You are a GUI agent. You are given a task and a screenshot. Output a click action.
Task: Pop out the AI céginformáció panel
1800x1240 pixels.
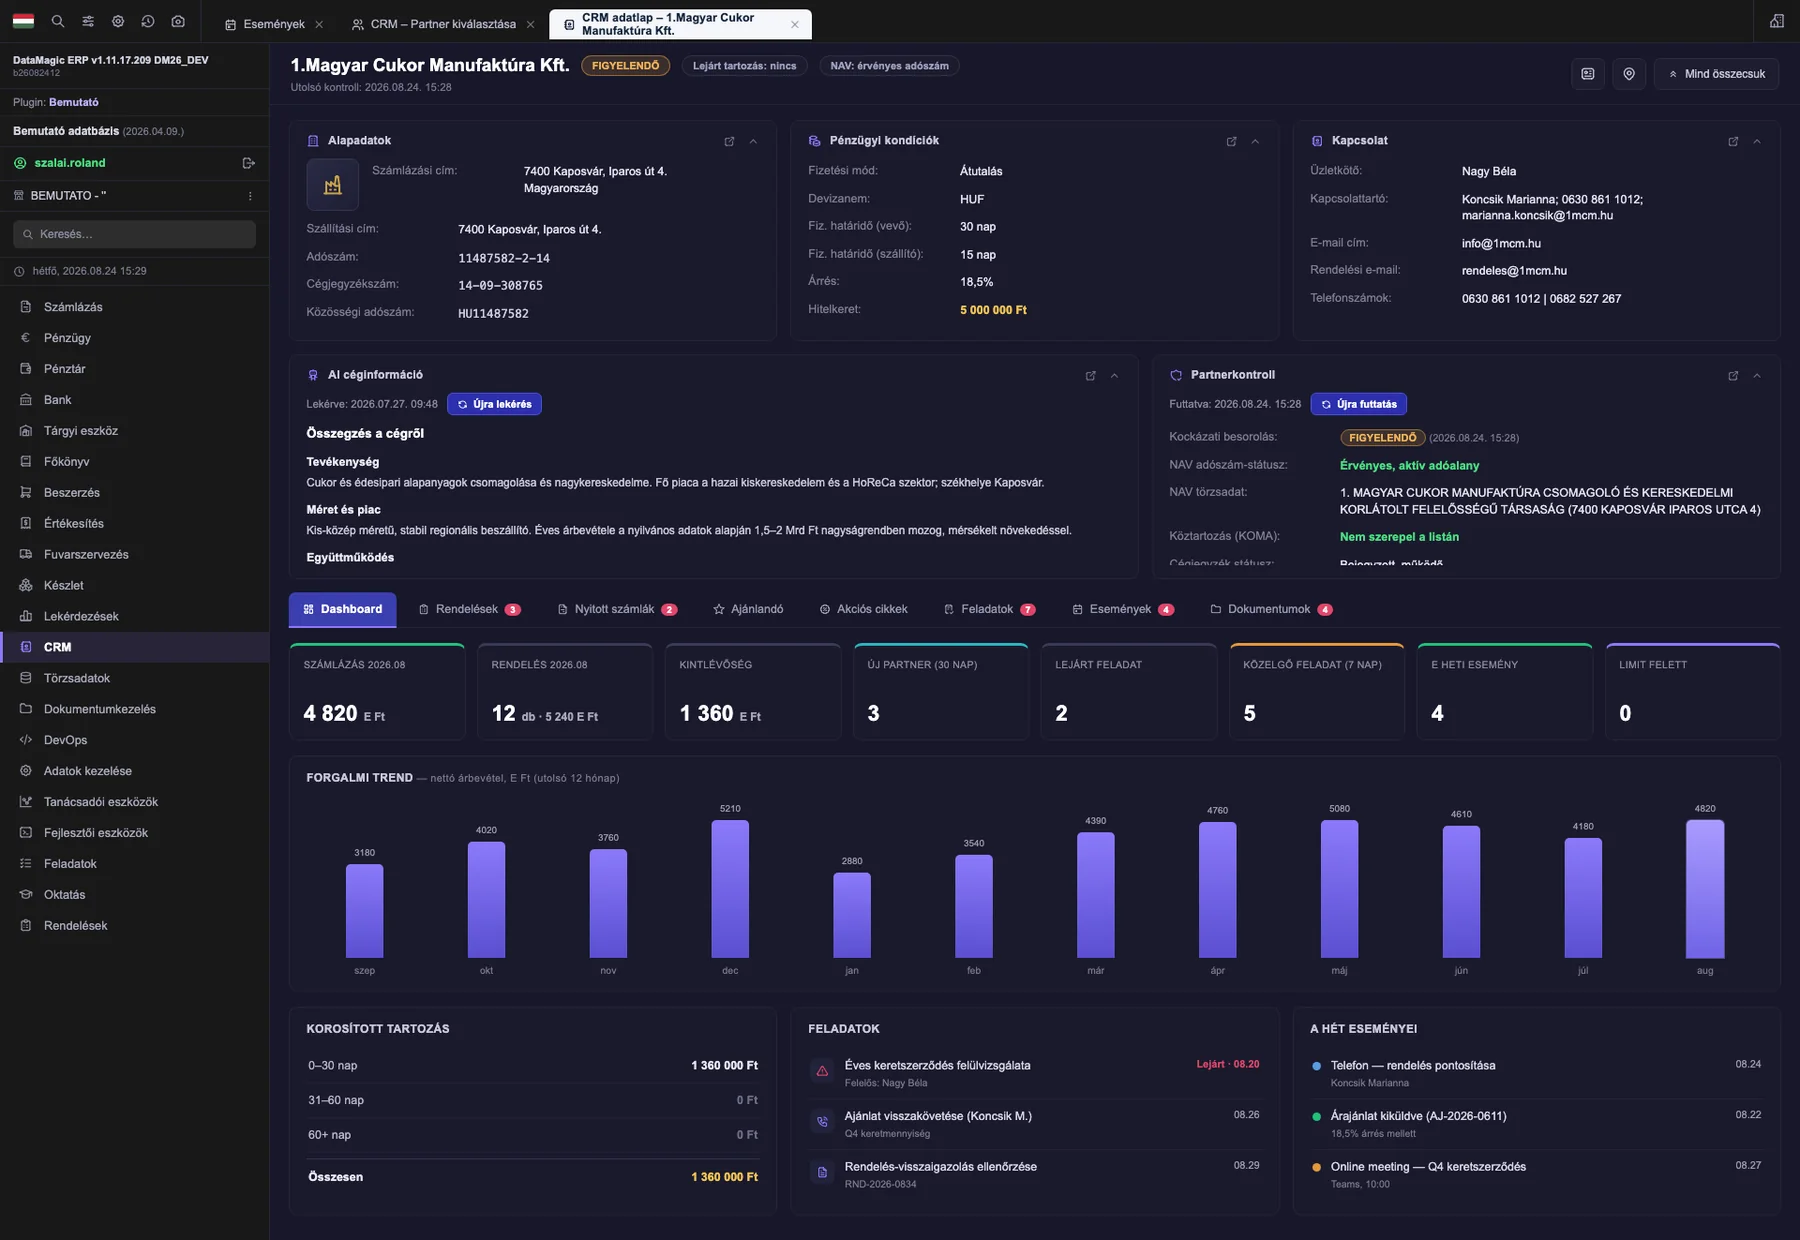(x=1090, y=375)
